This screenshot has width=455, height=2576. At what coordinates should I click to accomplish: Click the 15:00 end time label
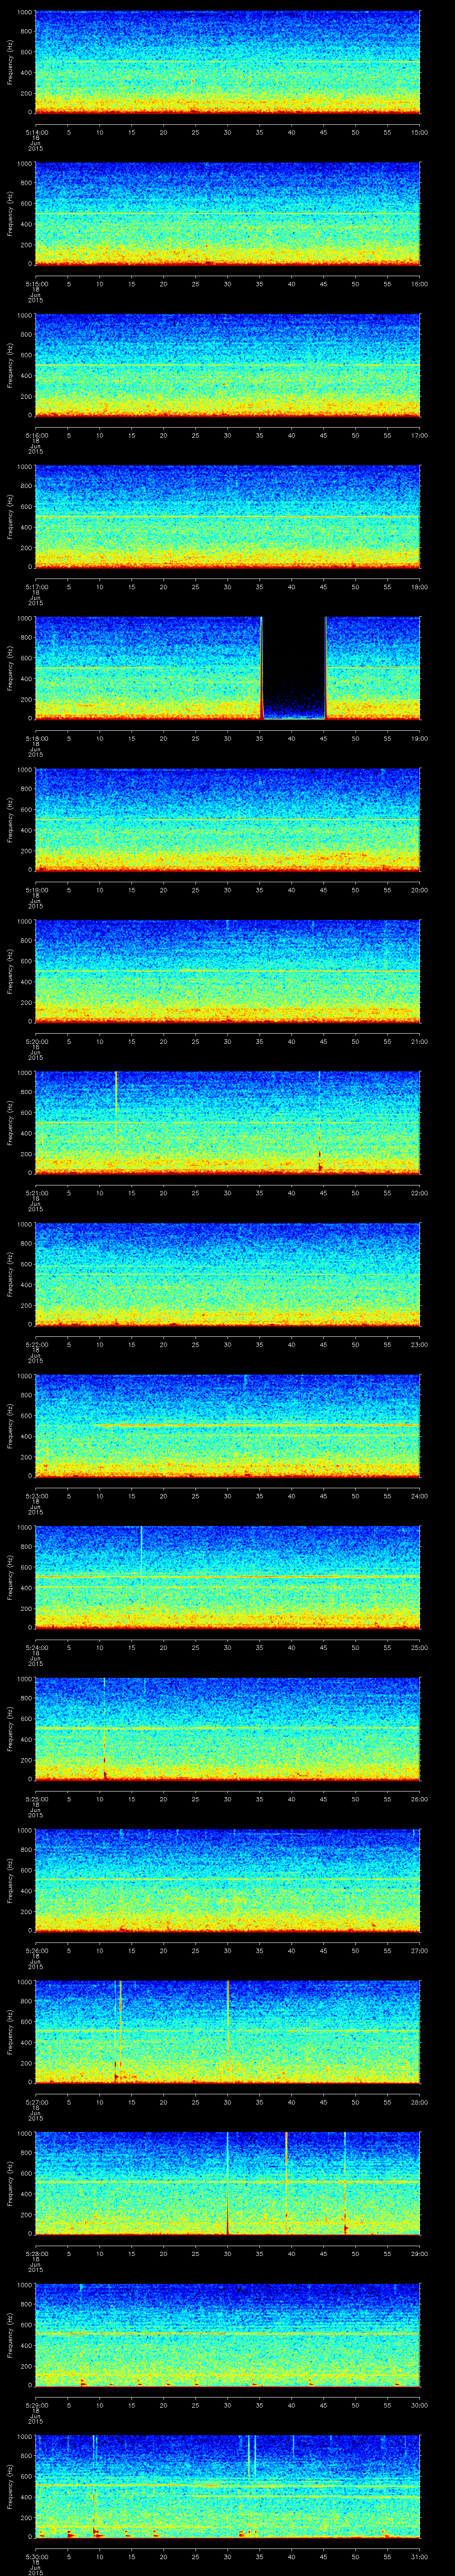click(x=419, y=131)
